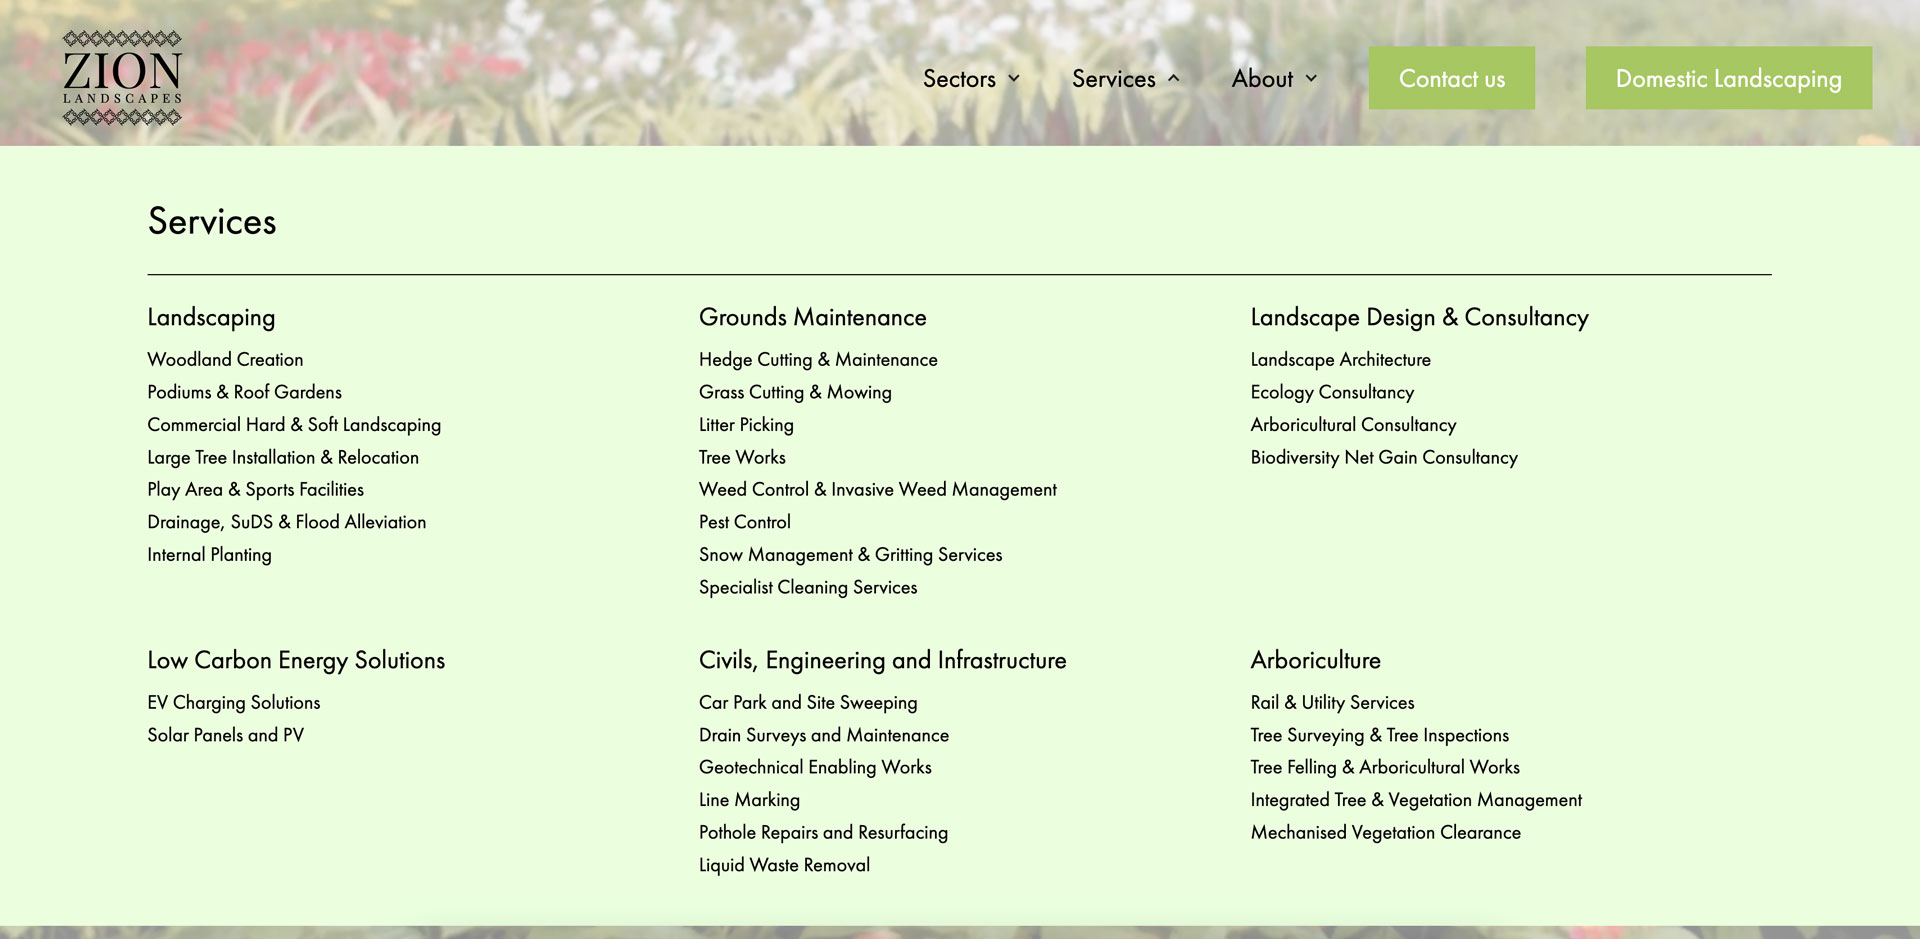Select Hedge Cutting & Maintenance
The width and height of the screenshot is (1920, 939).
point(818,359)
